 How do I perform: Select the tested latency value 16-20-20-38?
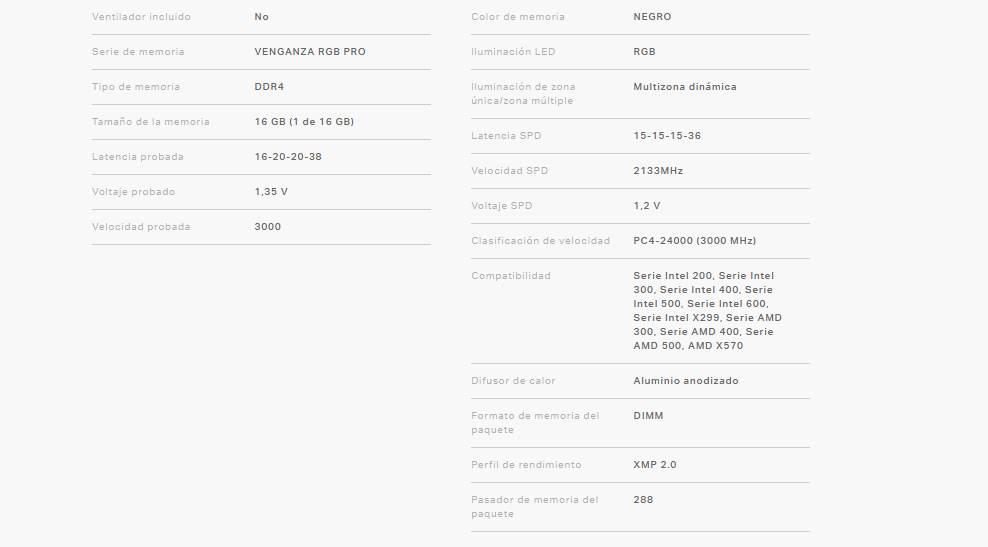(288, 157)
